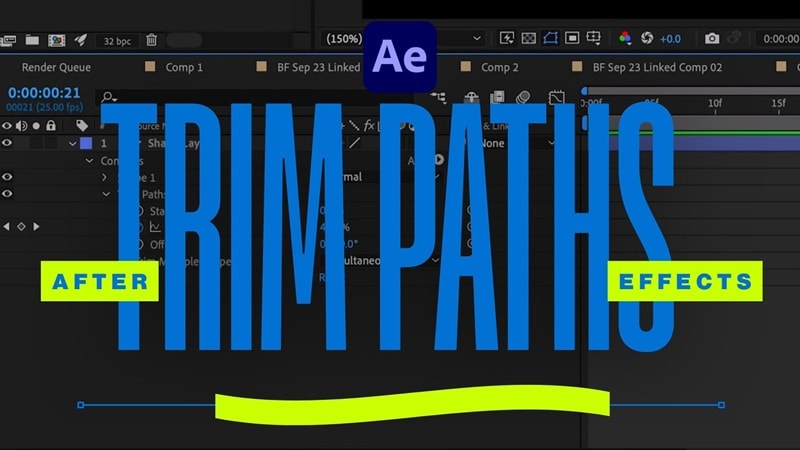Go to the next keyframe
Screen dimensions: 800x450
(x=36, y=226)
